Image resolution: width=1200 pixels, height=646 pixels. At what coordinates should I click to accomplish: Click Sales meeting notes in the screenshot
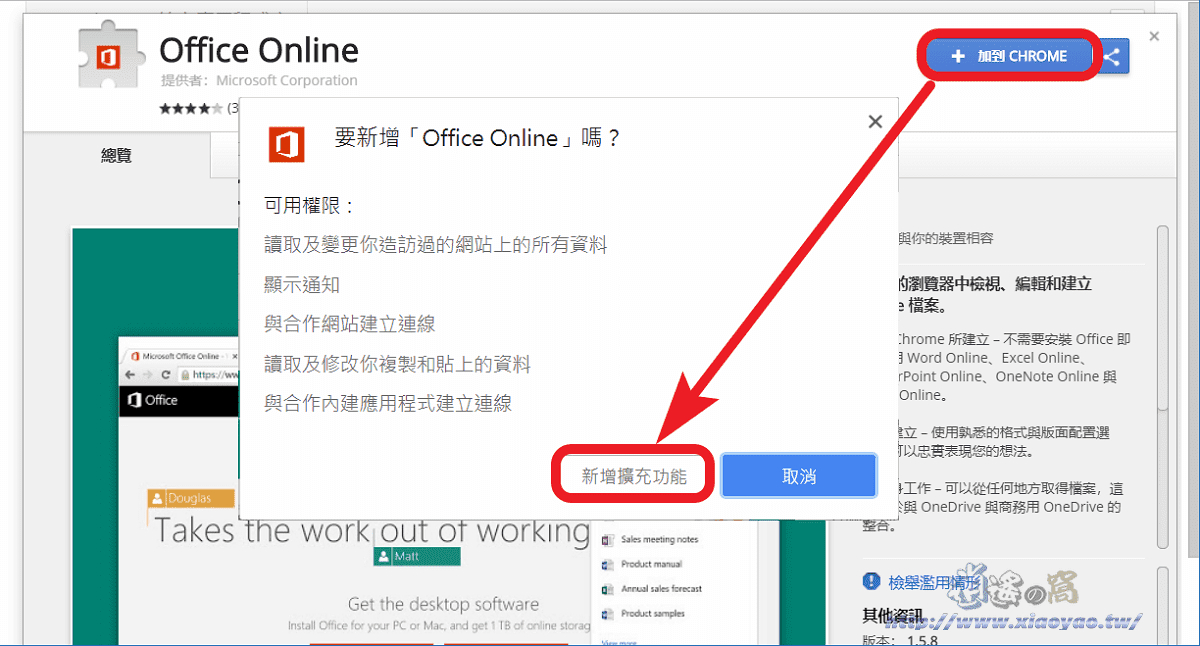[659, 539]
